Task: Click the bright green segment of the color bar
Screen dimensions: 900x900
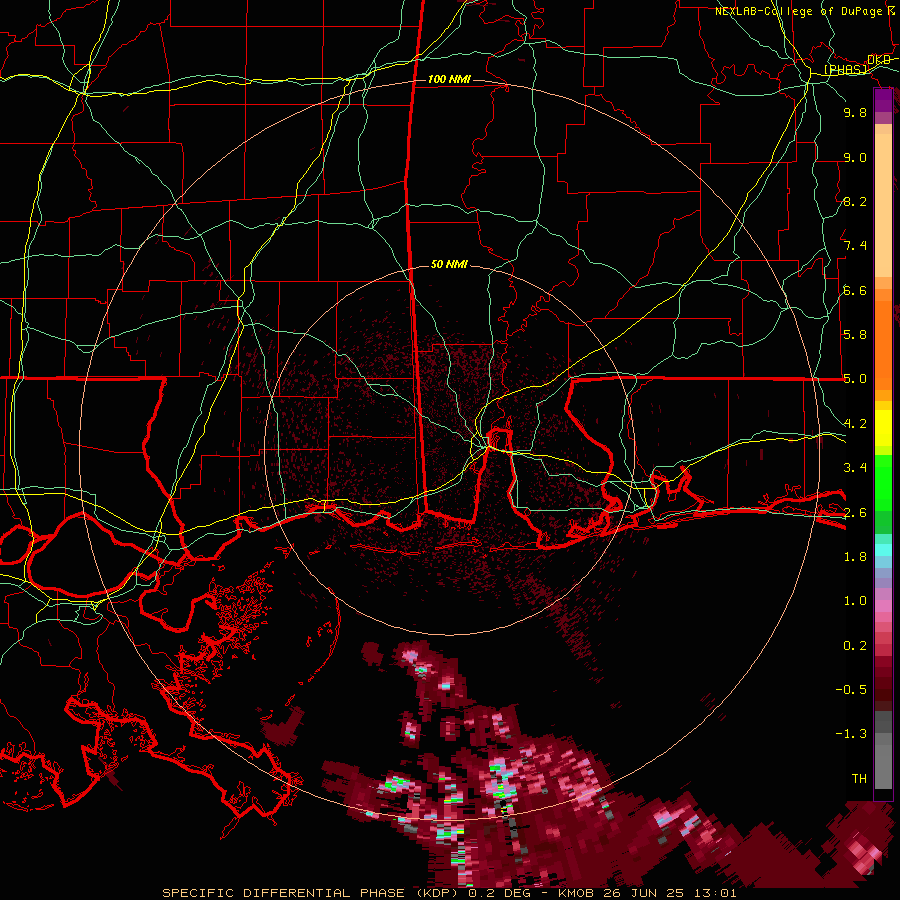Action: [x=883, y=483]
